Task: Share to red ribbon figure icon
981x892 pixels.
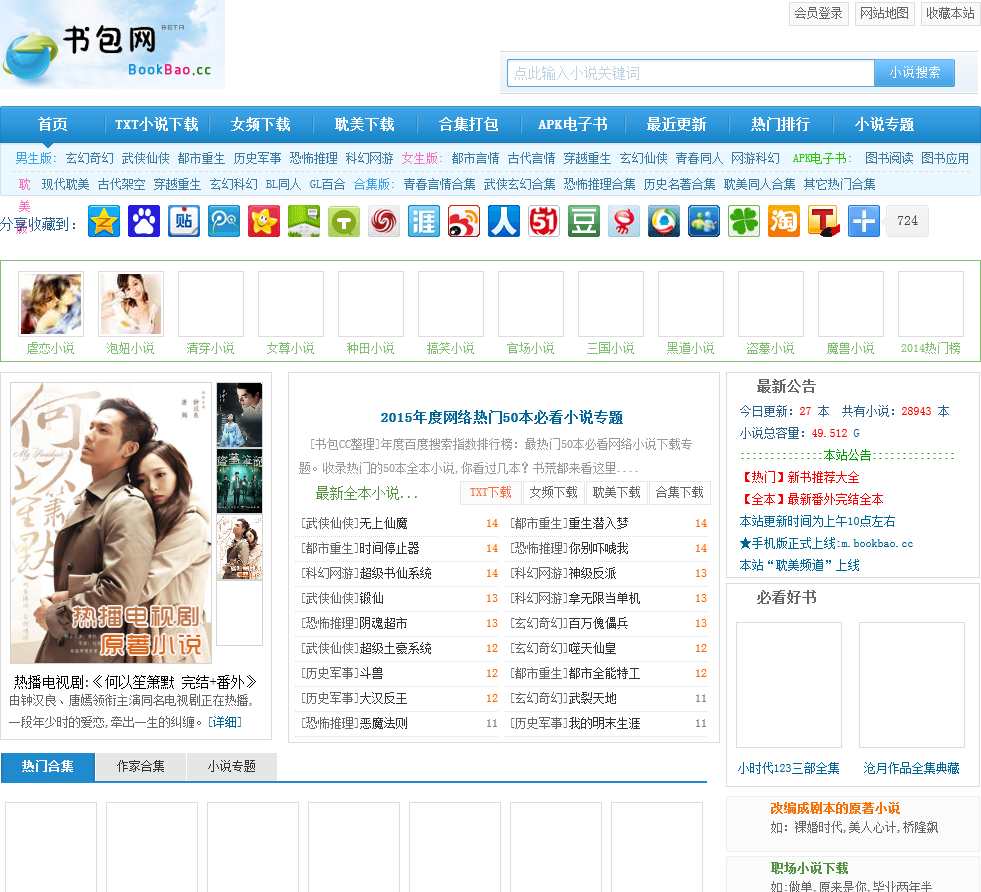Action: coord(624,221)
